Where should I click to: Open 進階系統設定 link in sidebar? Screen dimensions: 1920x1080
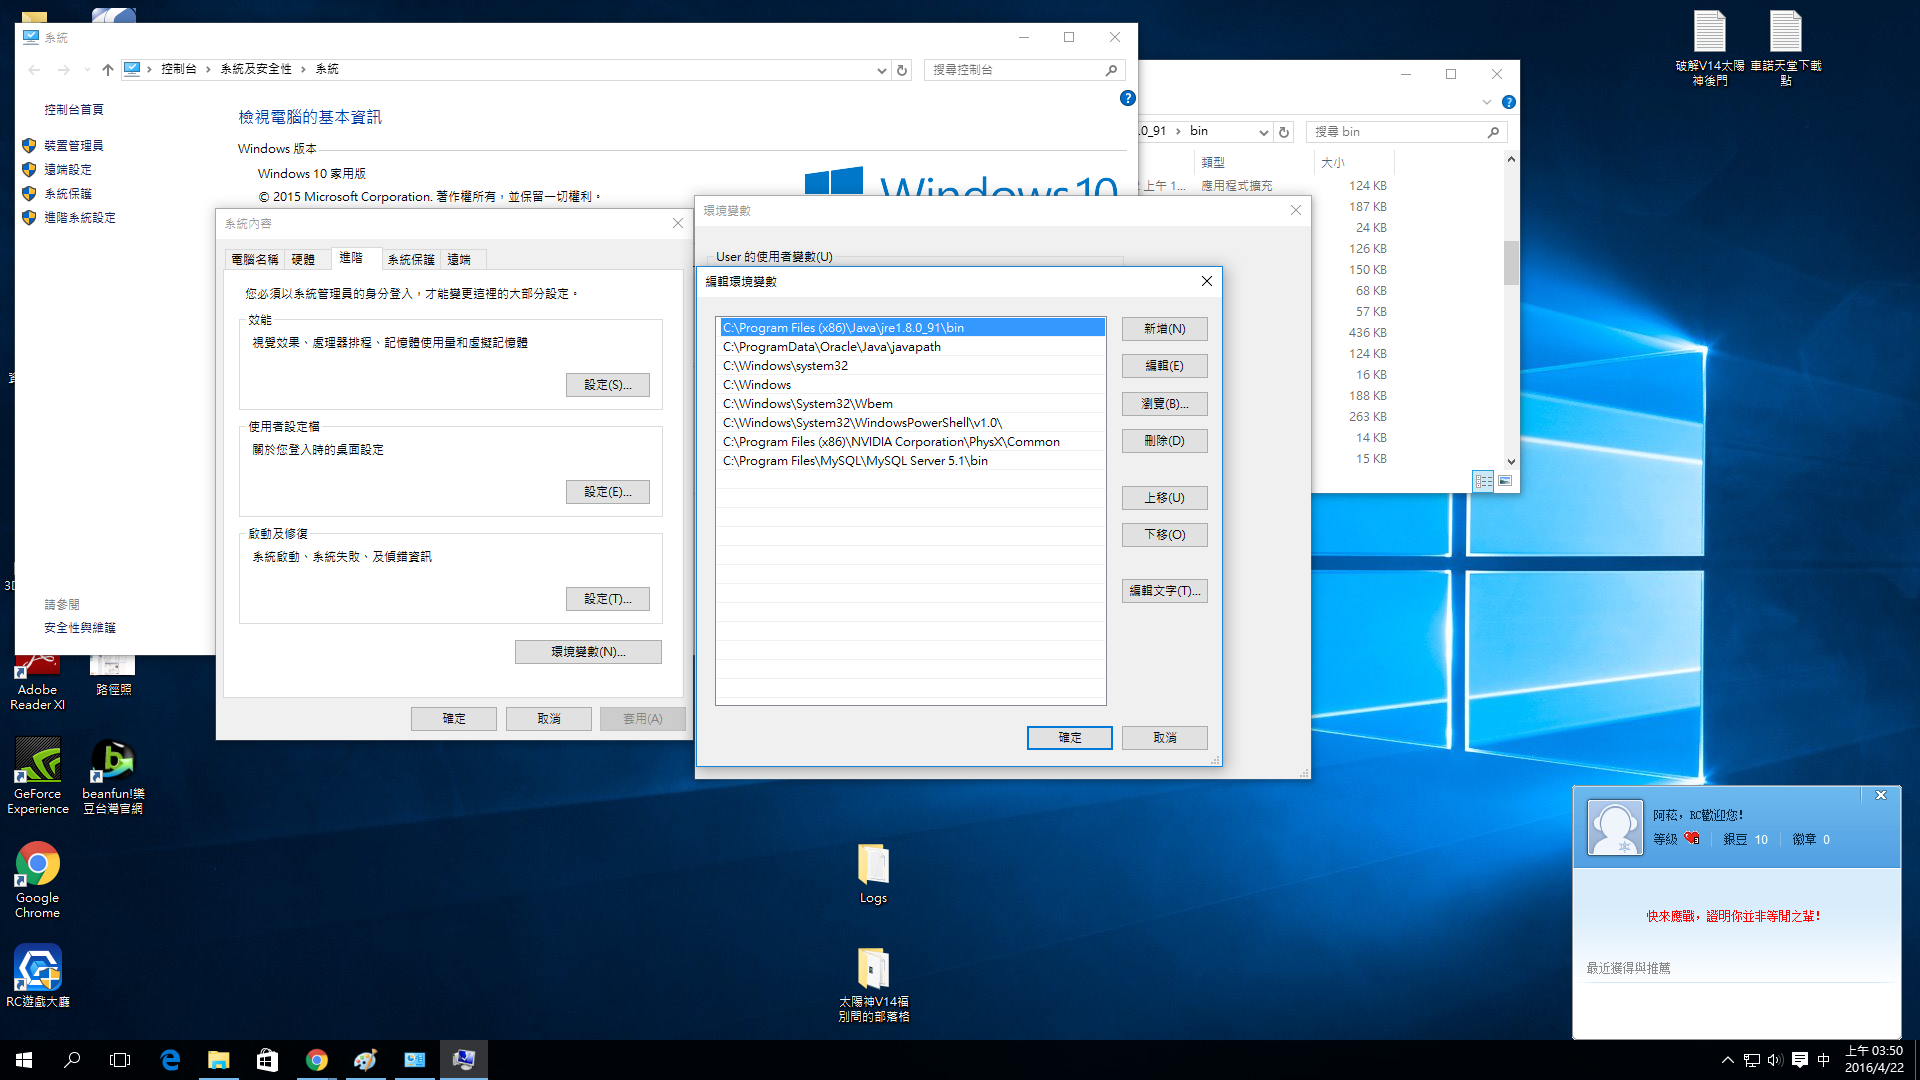coord(80,218)
